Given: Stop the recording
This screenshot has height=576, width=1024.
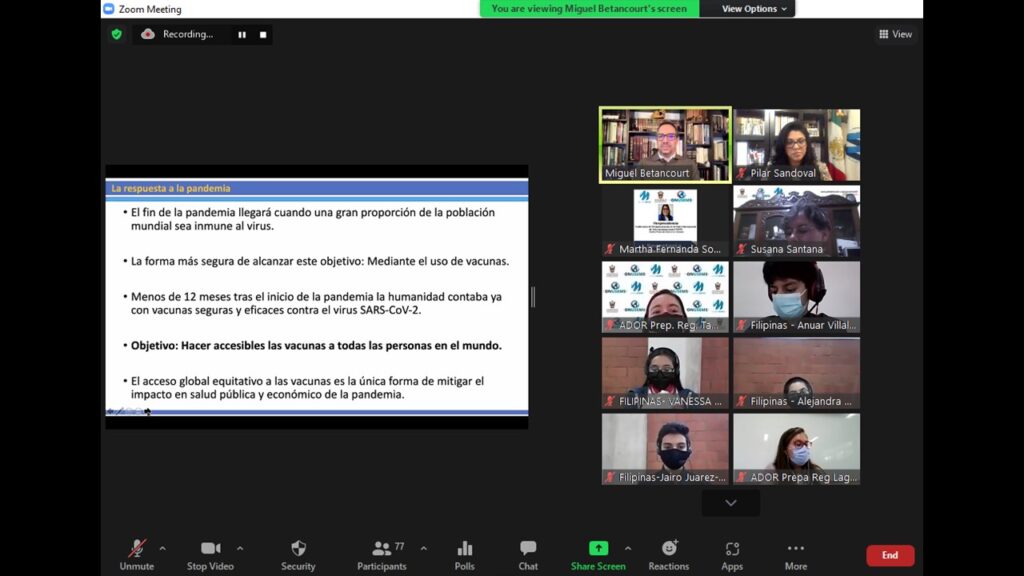Looking at the screenshot, I should click(263, 35).
